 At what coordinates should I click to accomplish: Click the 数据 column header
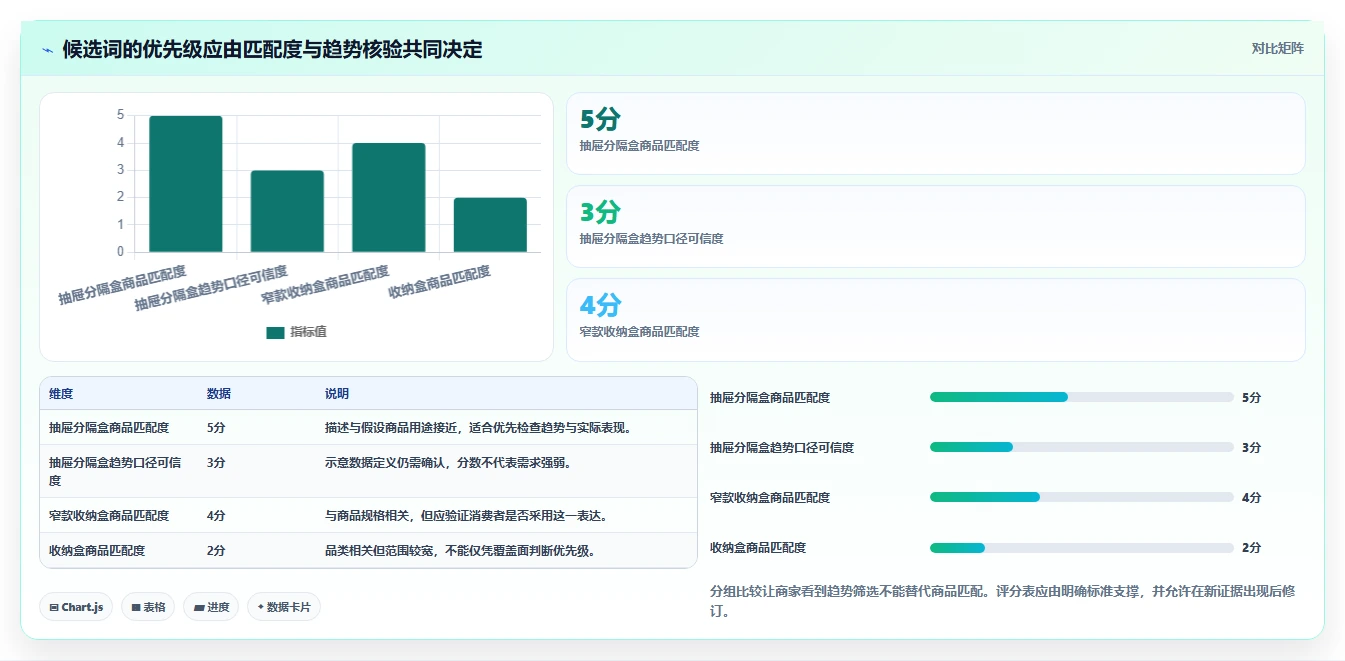219,394
